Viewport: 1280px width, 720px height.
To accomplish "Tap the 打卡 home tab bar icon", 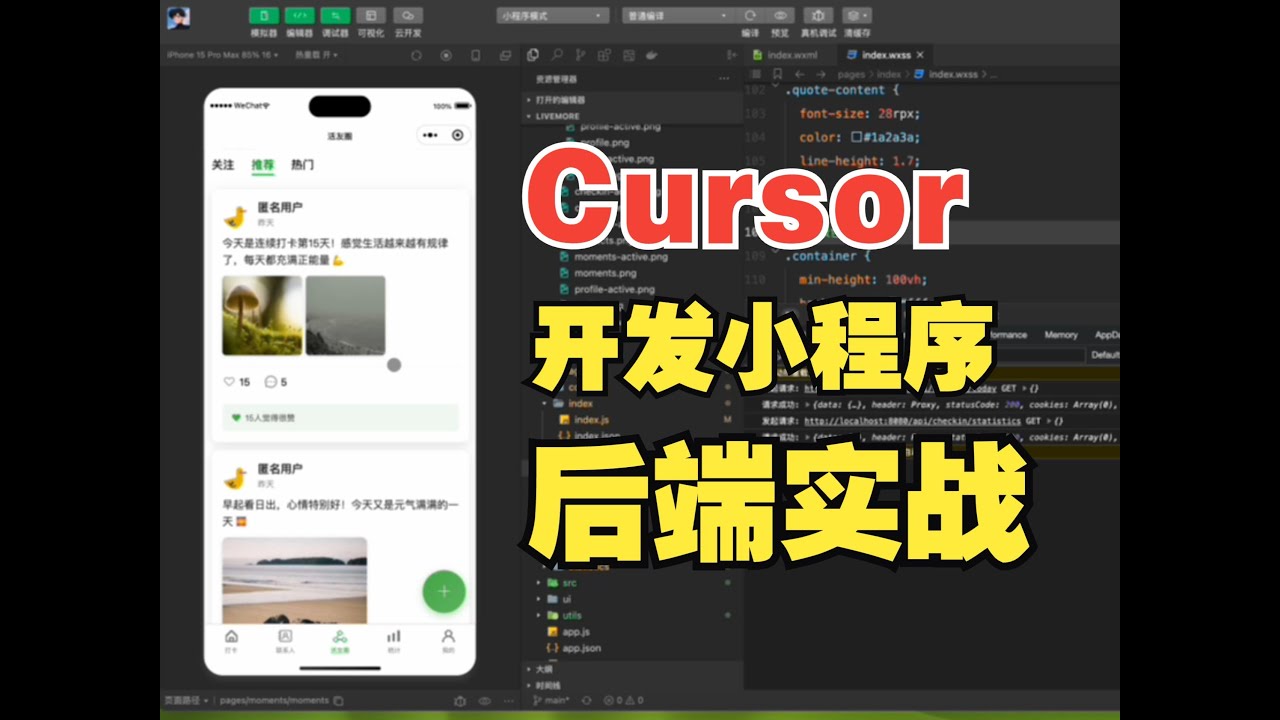I will click(x=232, y=641).
